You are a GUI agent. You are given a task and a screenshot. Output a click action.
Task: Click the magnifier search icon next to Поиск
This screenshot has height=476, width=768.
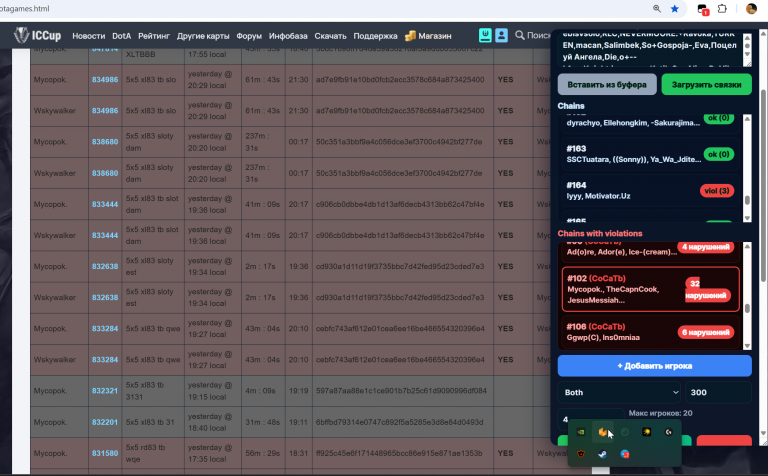click(520, 35)
